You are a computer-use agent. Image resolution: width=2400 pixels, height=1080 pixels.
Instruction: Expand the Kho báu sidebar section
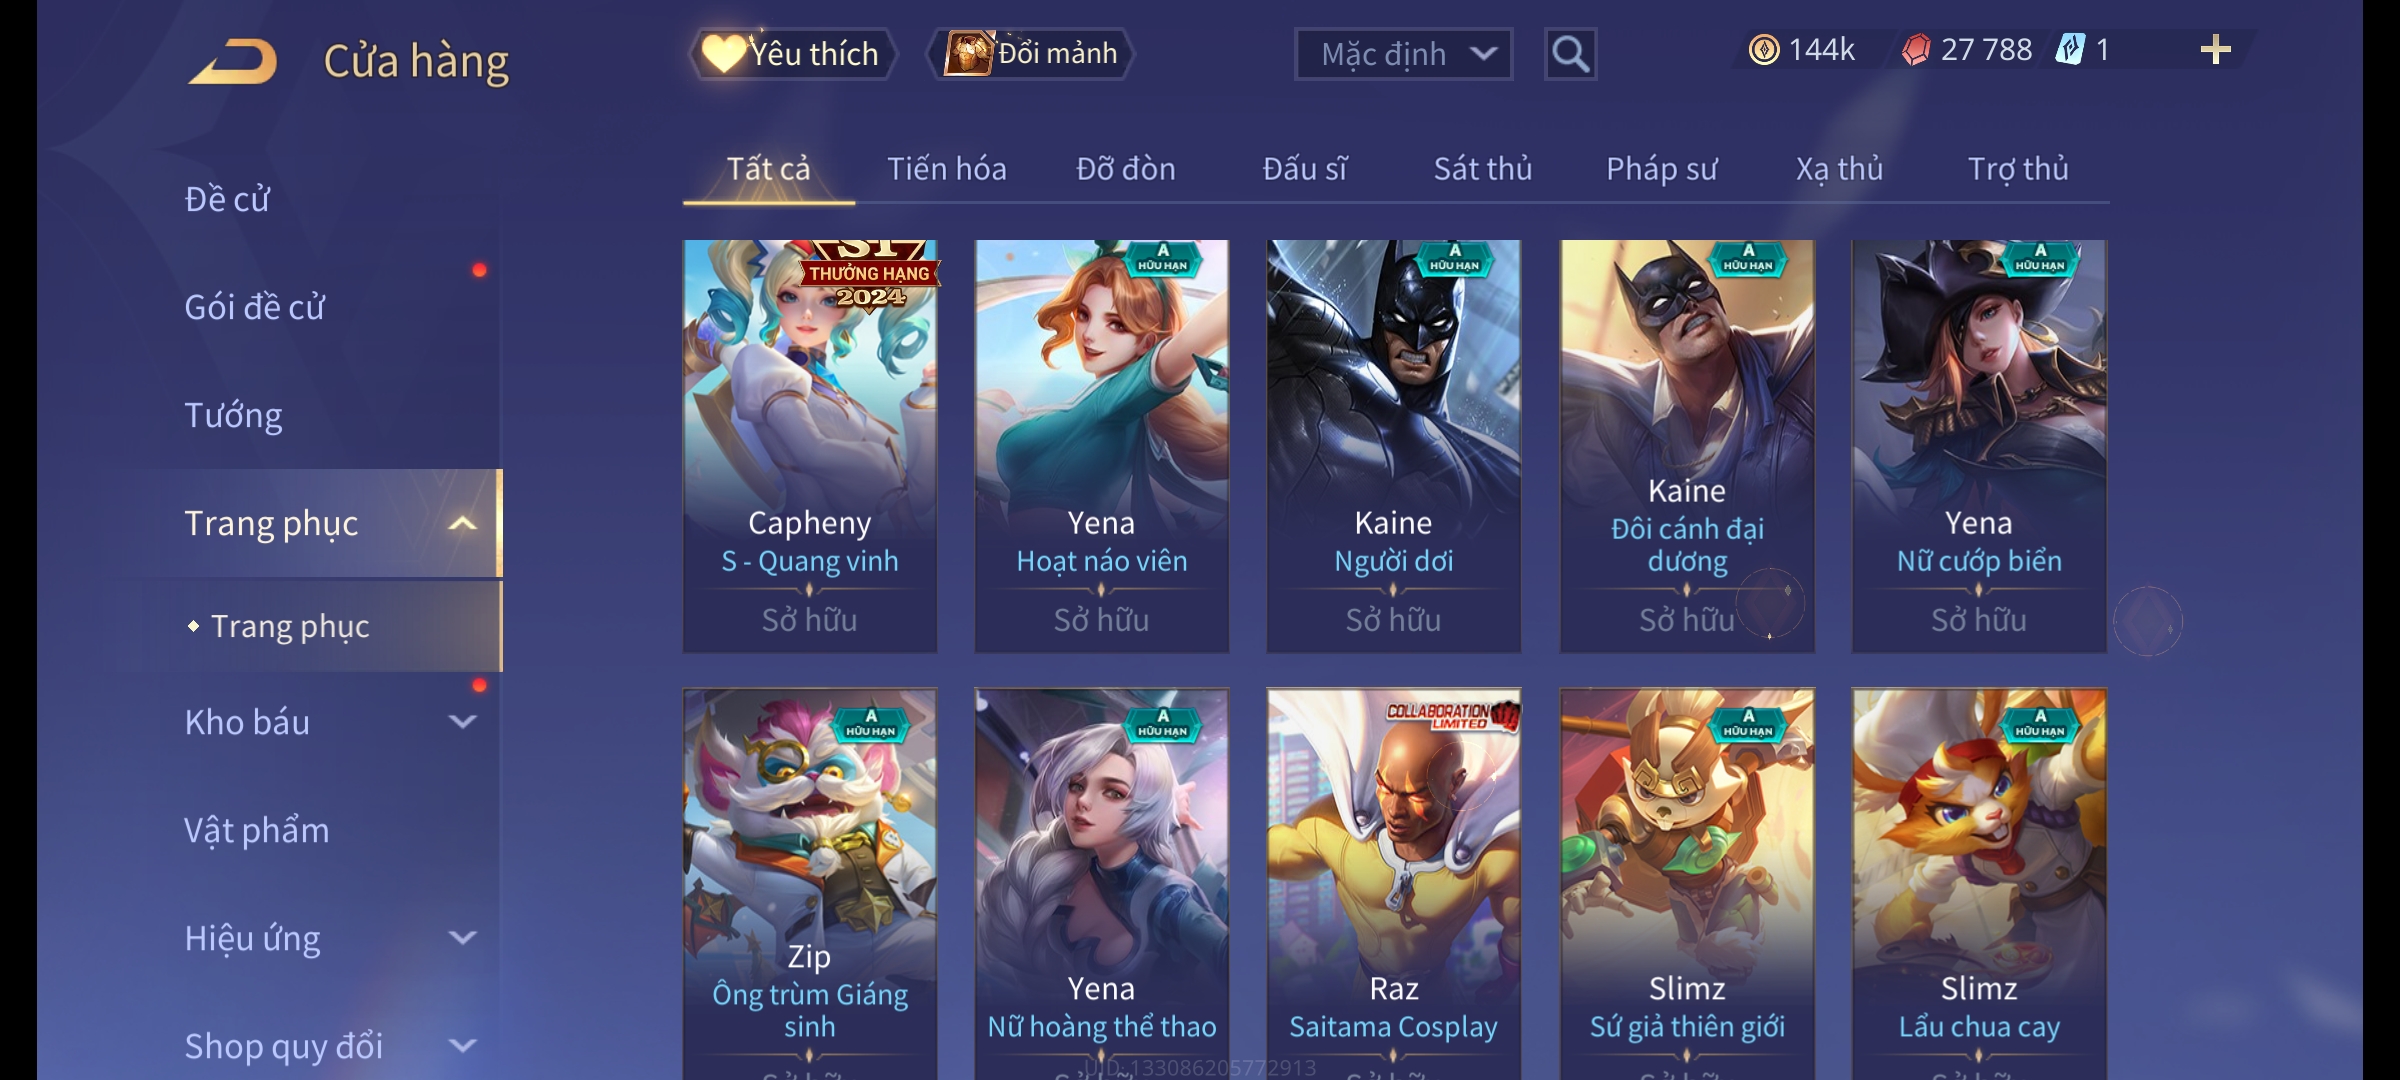pos(463,722)
